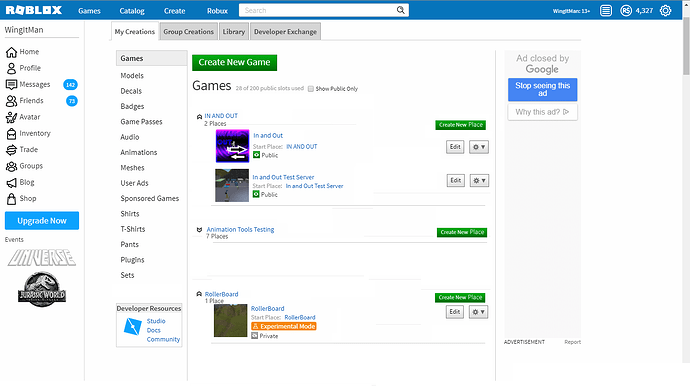This screenshot has width=690, height=386.
Task: Click the search magnifier icon
Action: (x=400, y=10)
